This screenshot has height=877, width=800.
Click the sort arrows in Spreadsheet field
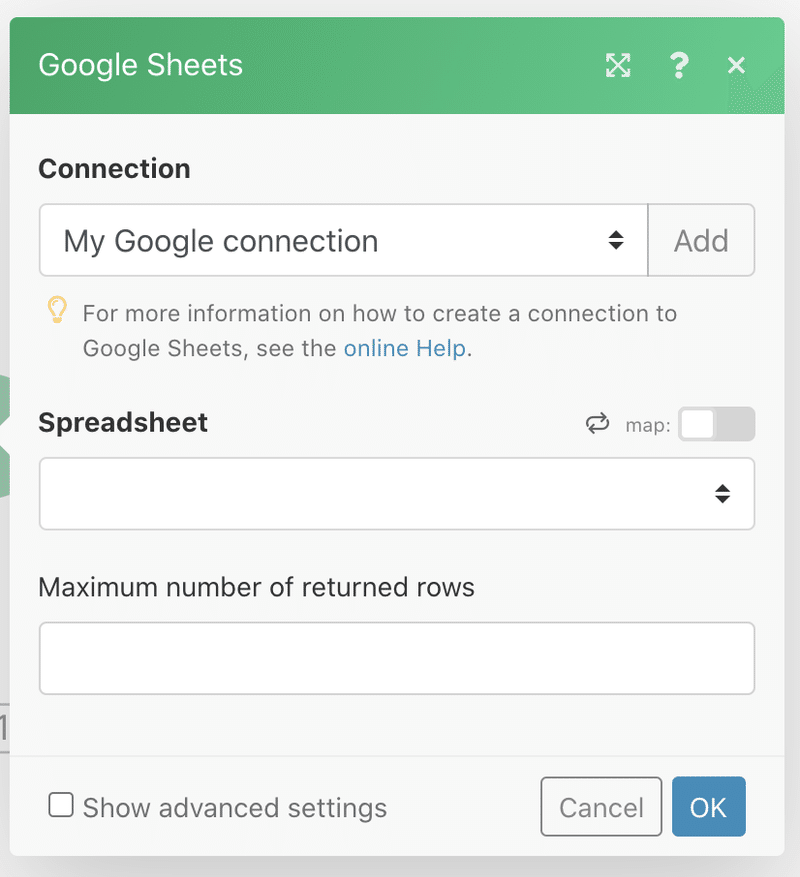pos(722,493)
